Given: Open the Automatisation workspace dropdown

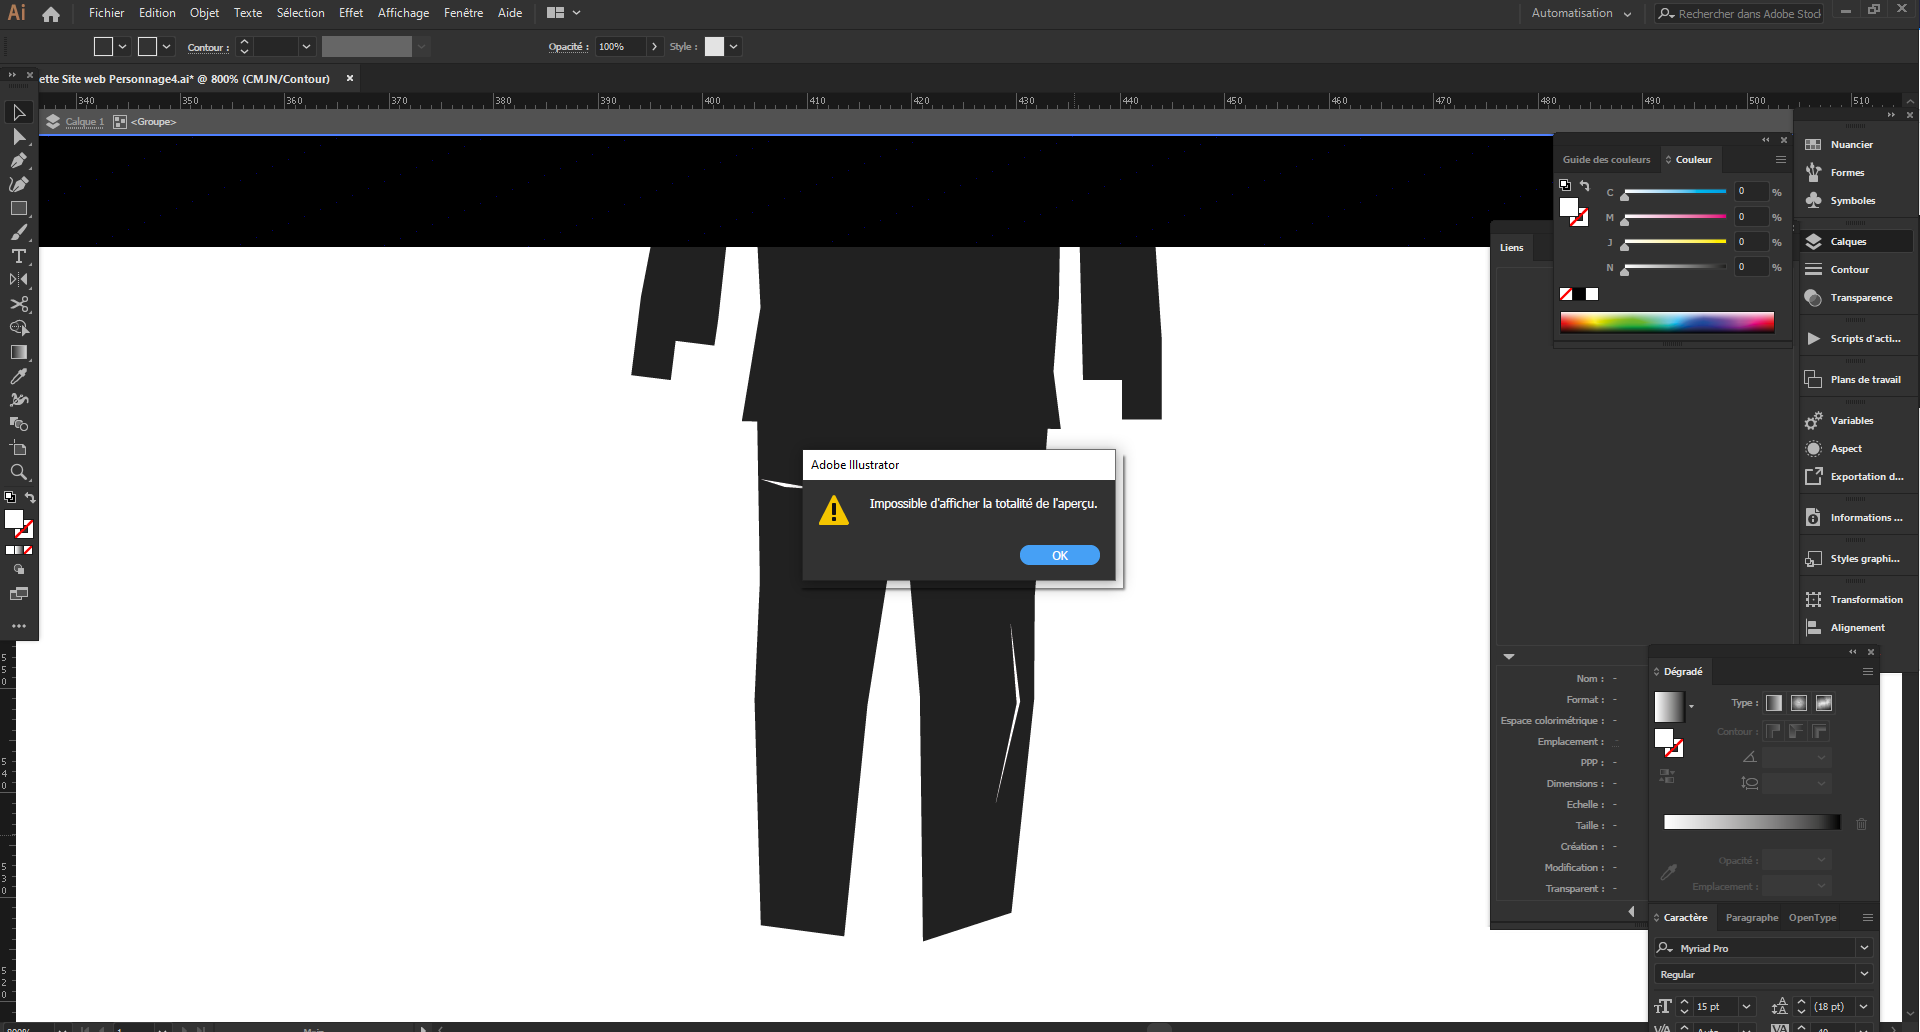Looking at the screenshot, I should (x=1581, y=13).
